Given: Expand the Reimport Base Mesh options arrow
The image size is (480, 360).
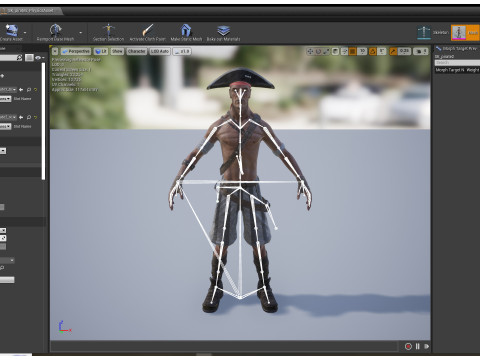Looking at the screenshot, I should 80,33.
